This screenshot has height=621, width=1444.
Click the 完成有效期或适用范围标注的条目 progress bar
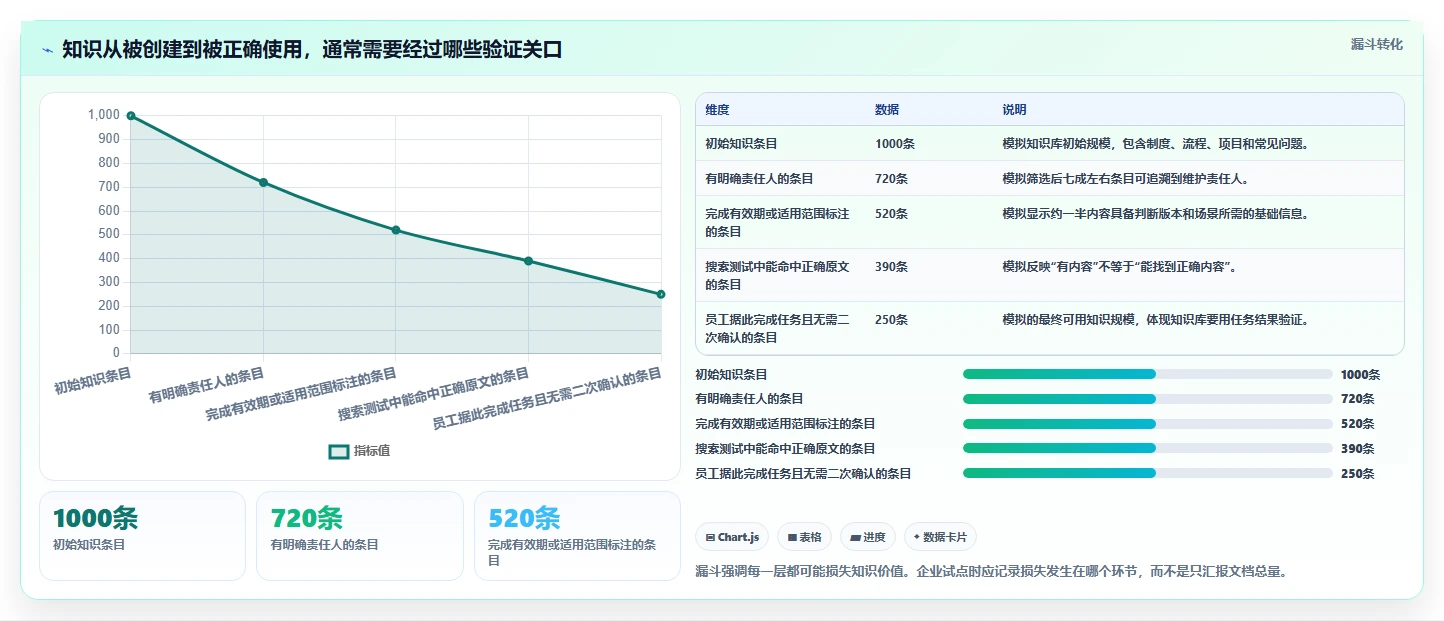pos(1148,424)
